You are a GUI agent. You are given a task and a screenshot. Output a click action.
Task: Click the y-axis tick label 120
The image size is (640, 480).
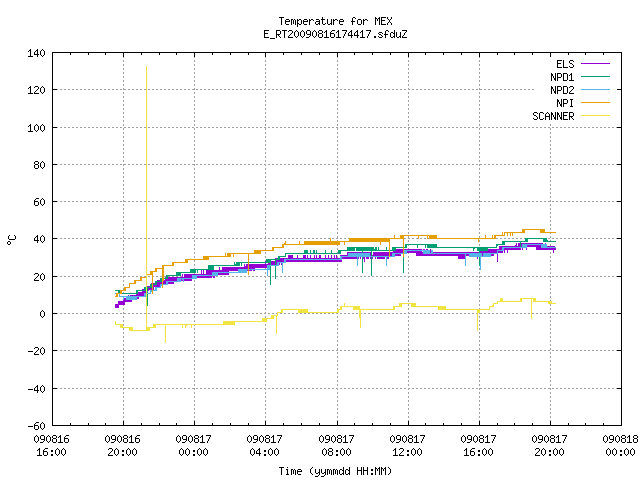(36, 90)
